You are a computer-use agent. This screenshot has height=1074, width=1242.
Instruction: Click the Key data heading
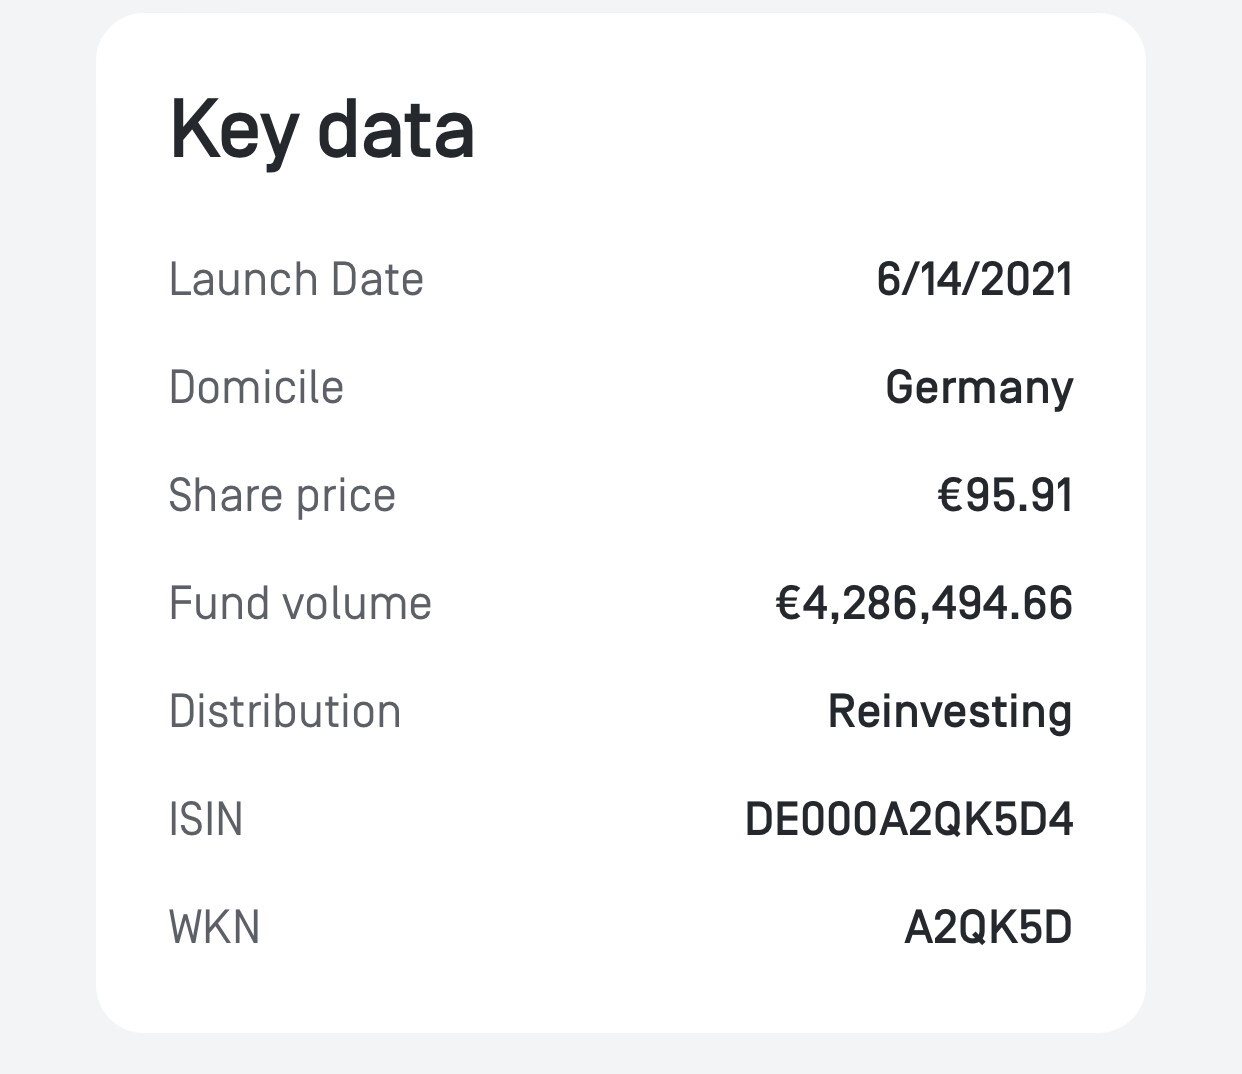(x=322, y=130)
